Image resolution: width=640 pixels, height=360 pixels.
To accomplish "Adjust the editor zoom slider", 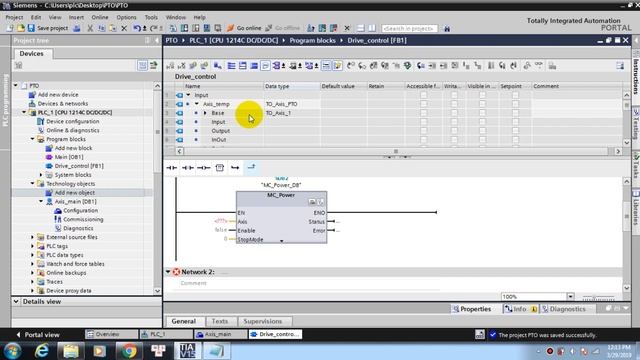I will (598, 298).
